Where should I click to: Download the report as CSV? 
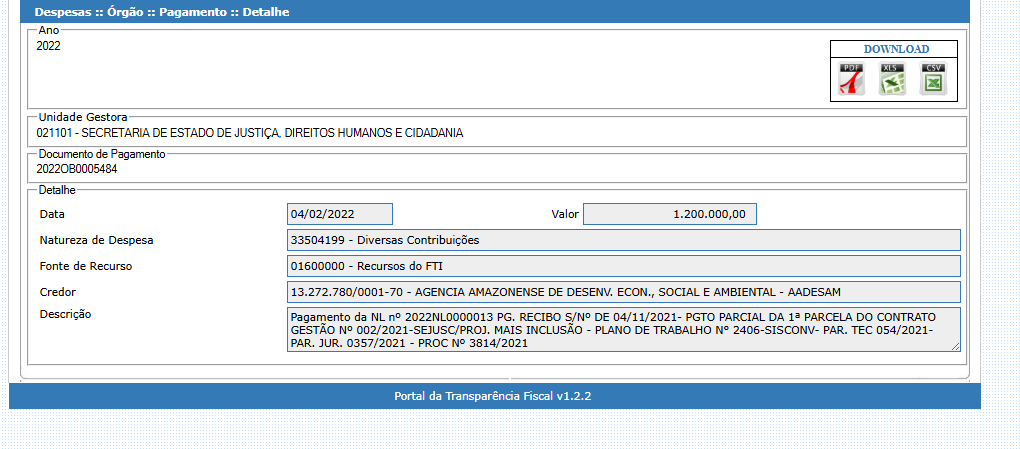[933, 79]
